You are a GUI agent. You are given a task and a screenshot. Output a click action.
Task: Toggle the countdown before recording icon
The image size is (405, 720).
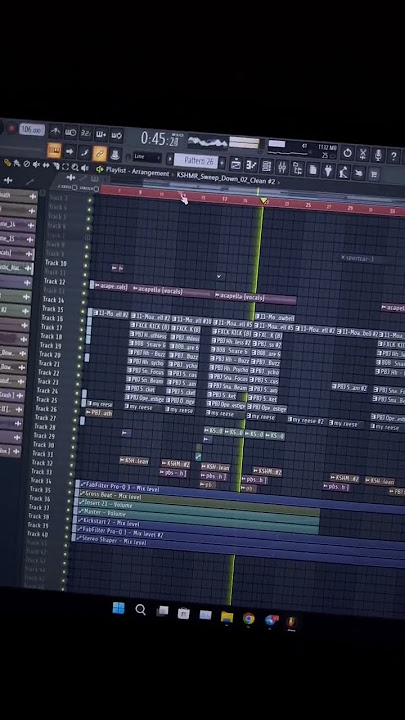[85, 134]
